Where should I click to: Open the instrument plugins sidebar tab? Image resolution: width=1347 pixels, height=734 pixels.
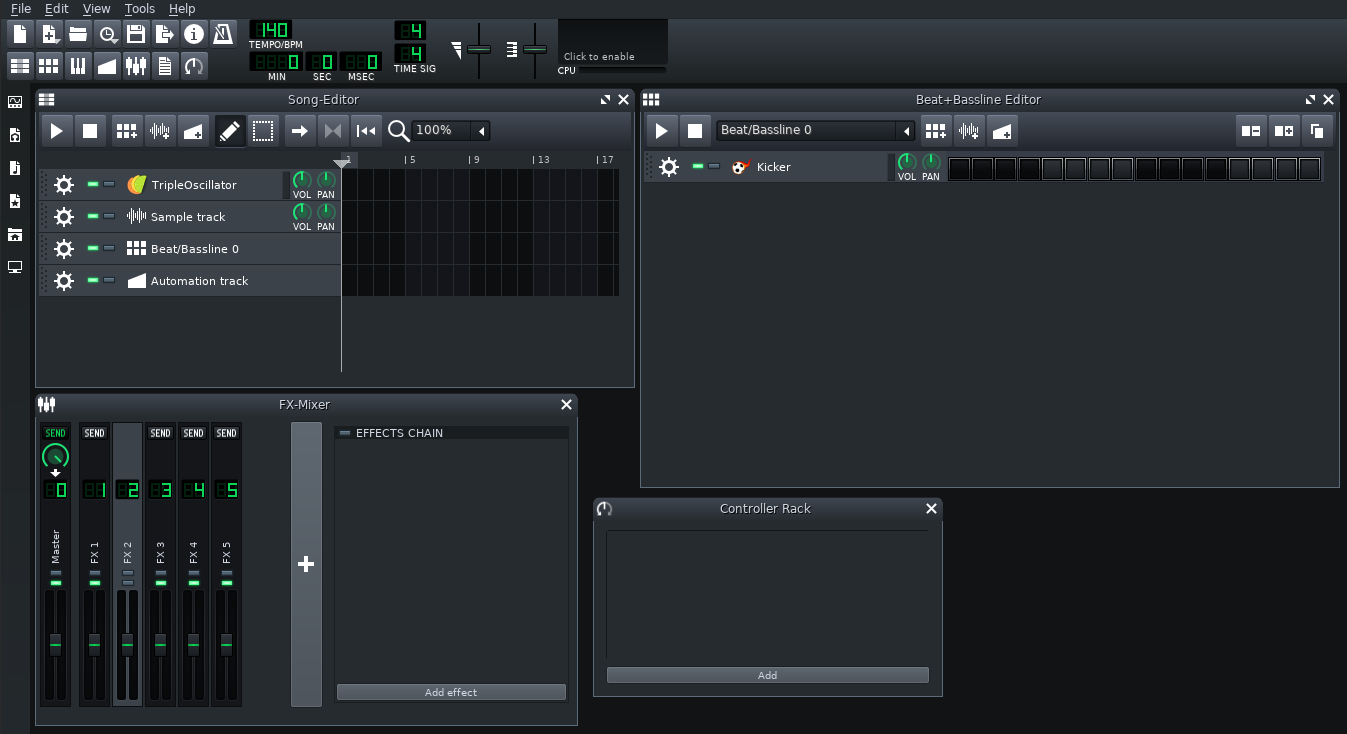pos(15,102)
